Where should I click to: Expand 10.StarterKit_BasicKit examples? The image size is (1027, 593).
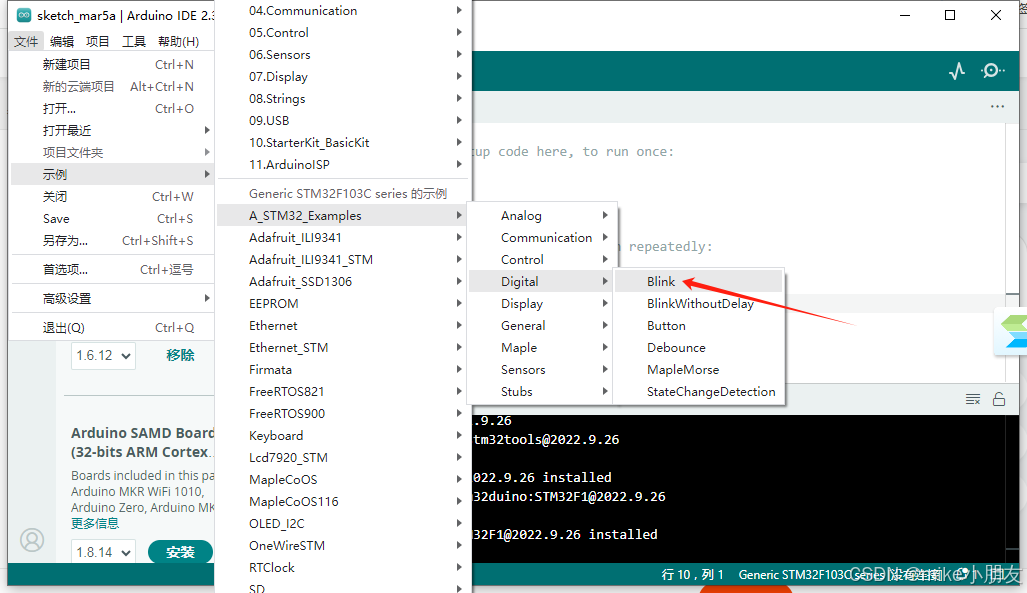(343, 142)
